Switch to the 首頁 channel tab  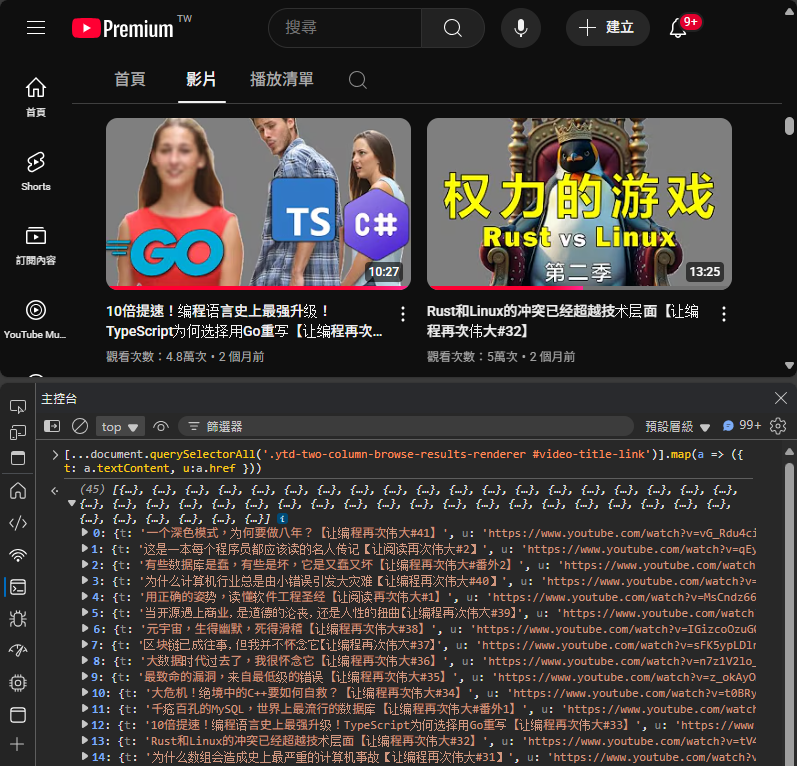(130, 80)
